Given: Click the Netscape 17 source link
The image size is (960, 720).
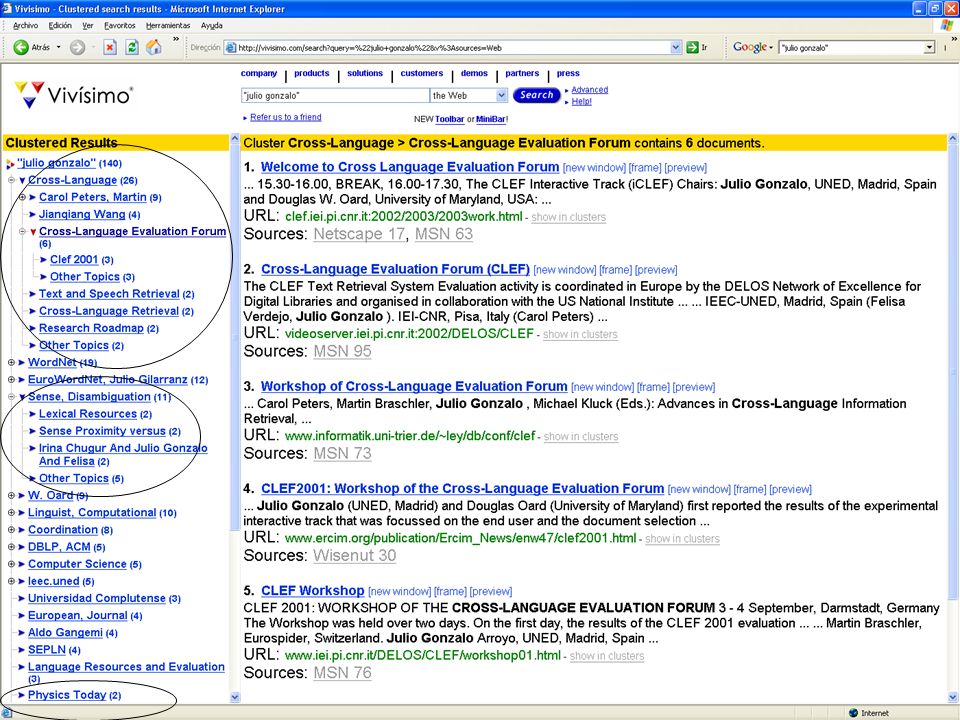Looking at the screenshot, I should tap(359, 234).
